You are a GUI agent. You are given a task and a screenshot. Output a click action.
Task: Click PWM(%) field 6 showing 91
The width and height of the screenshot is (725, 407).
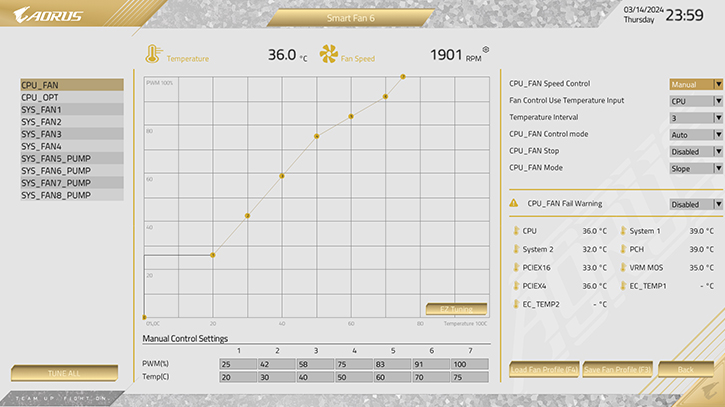point(431,364)
